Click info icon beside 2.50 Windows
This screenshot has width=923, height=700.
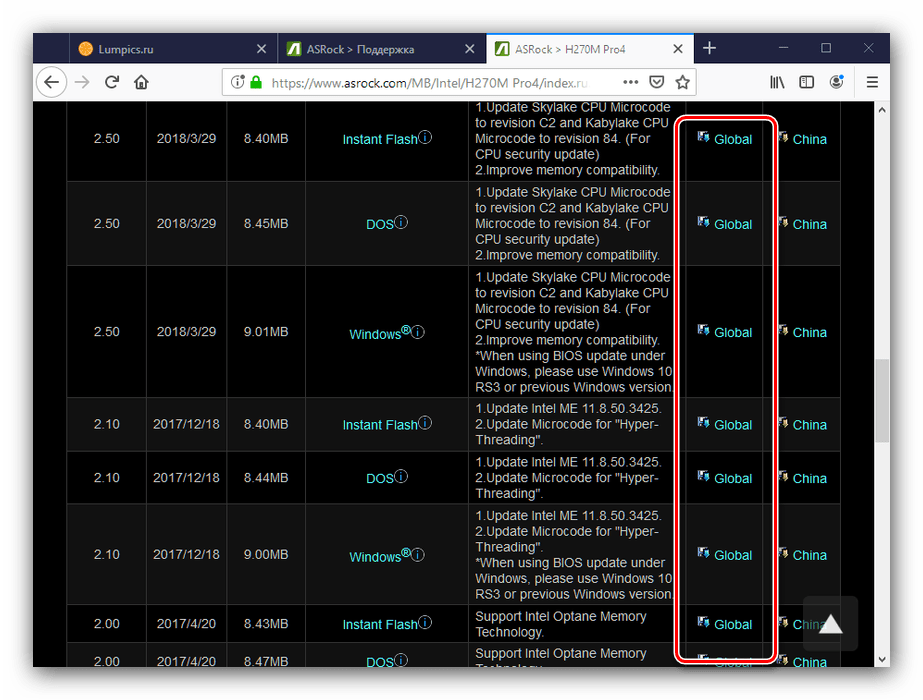[417, 332]
